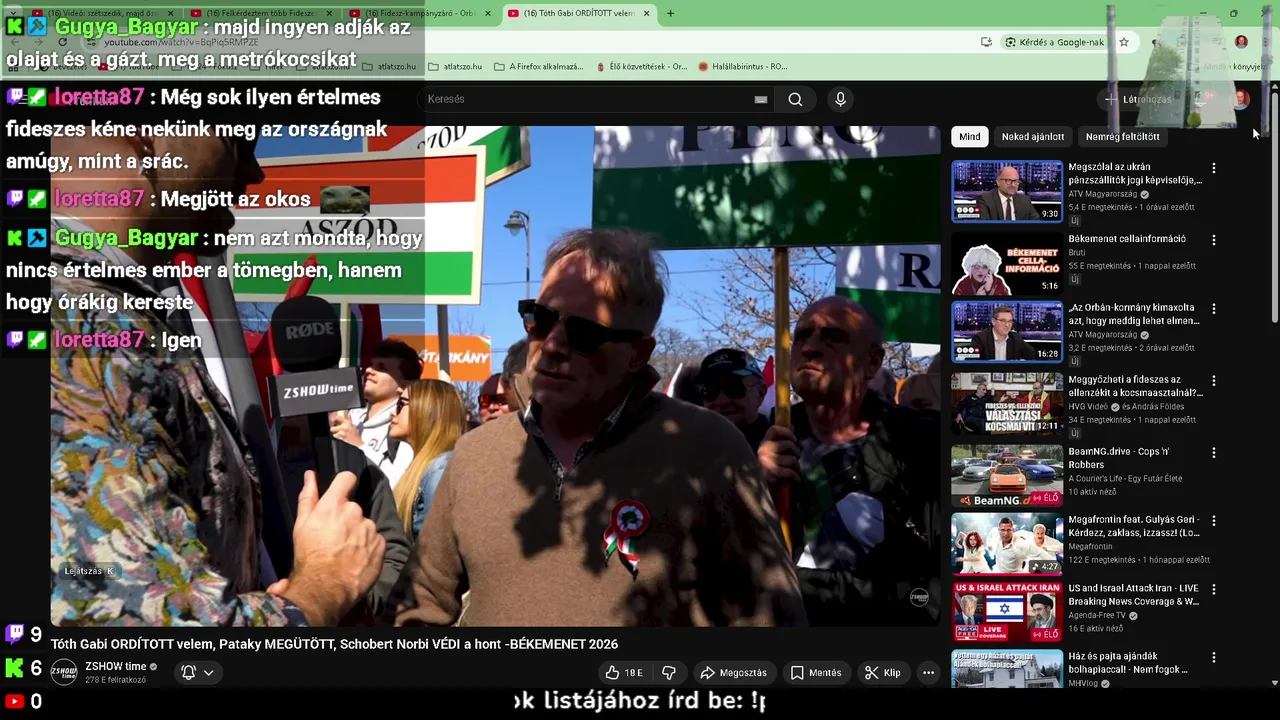This screenshot has width=1280, height=720.
Task: Open more actions three-dot menu under video
Action: coord(928,672)
